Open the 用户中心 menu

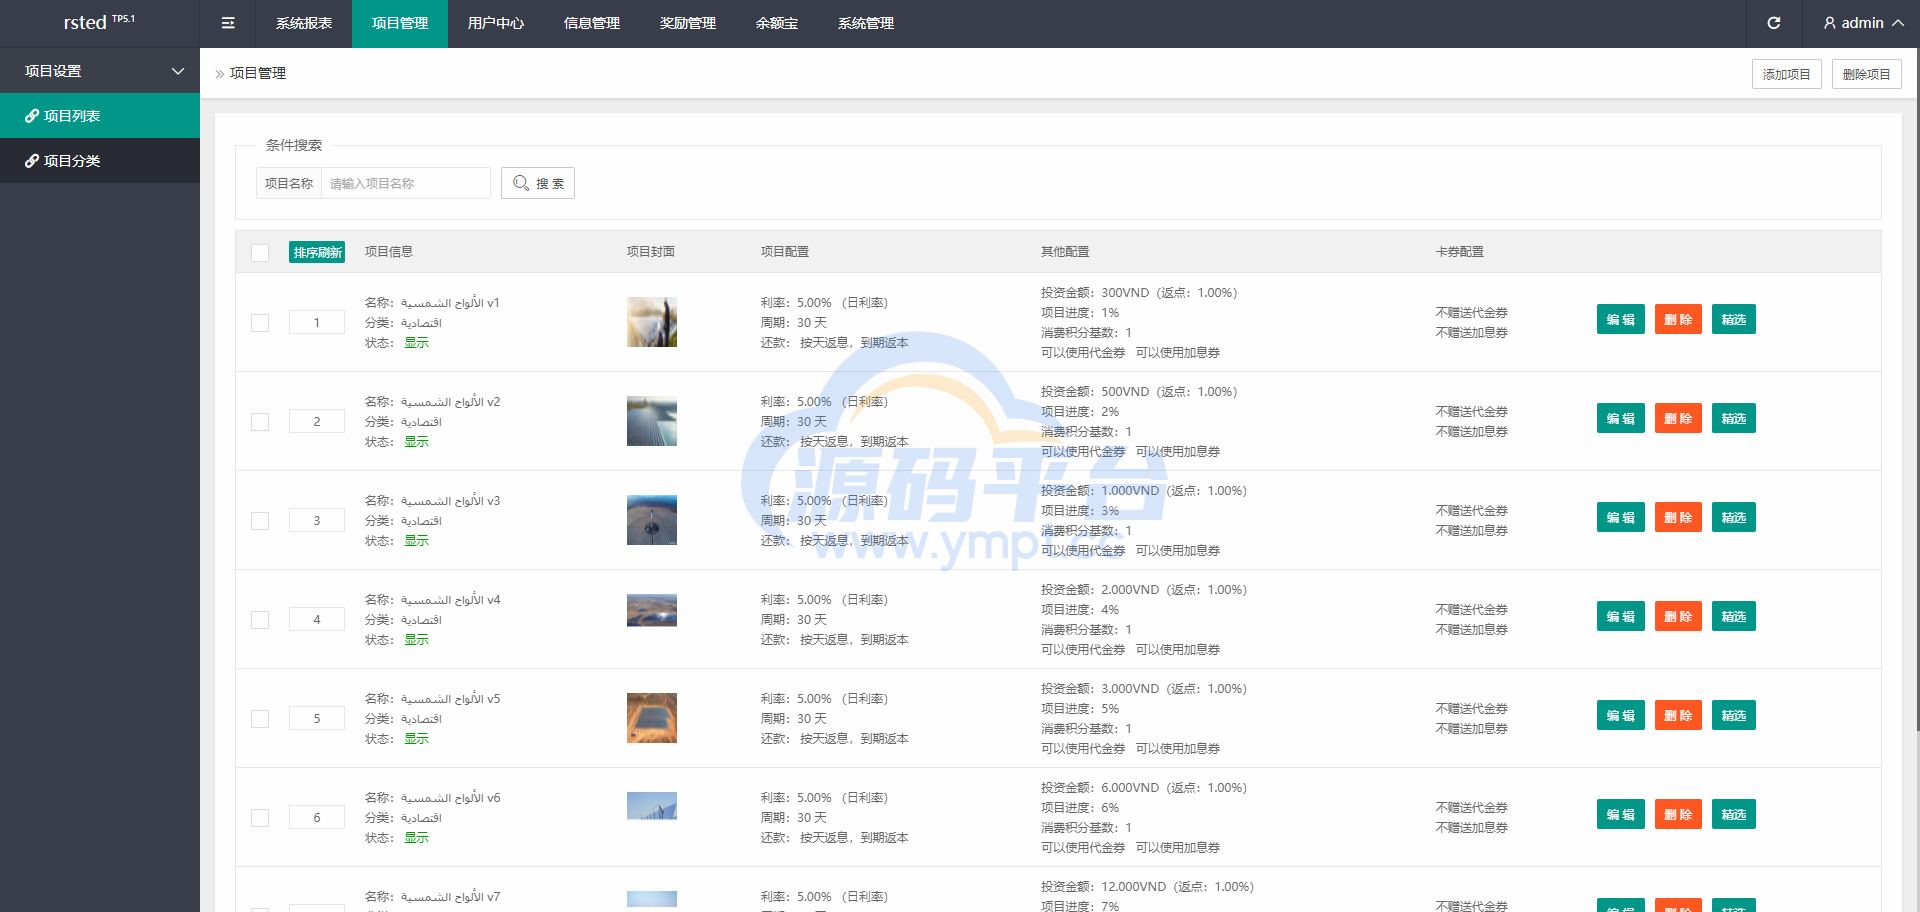(496, 23)
